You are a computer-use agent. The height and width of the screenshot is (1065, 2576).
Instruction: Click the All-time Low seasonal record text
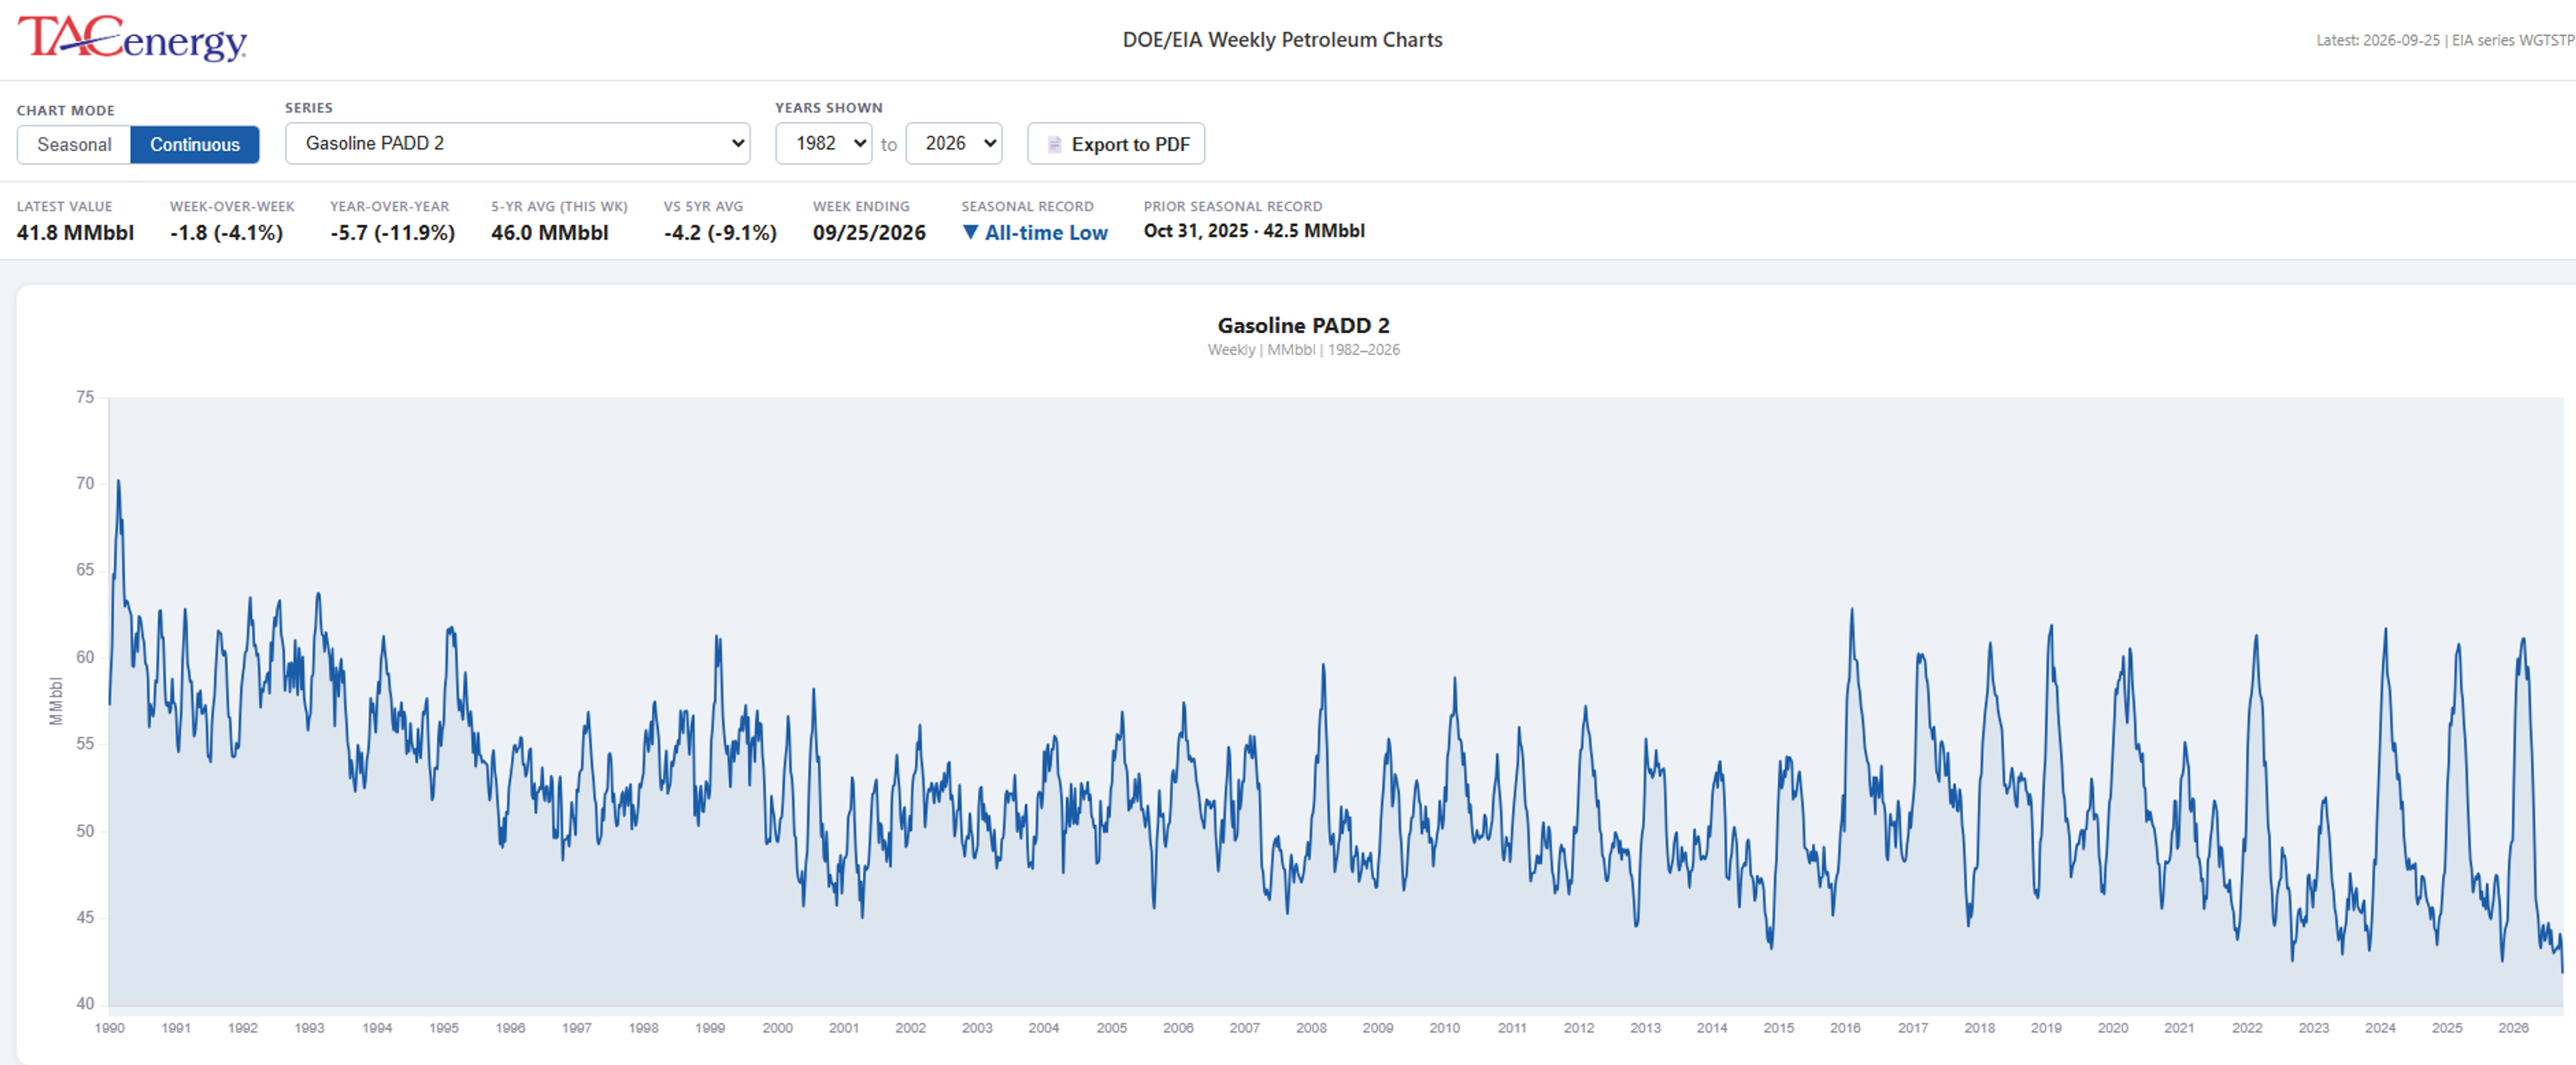(x=1047, y=232)
